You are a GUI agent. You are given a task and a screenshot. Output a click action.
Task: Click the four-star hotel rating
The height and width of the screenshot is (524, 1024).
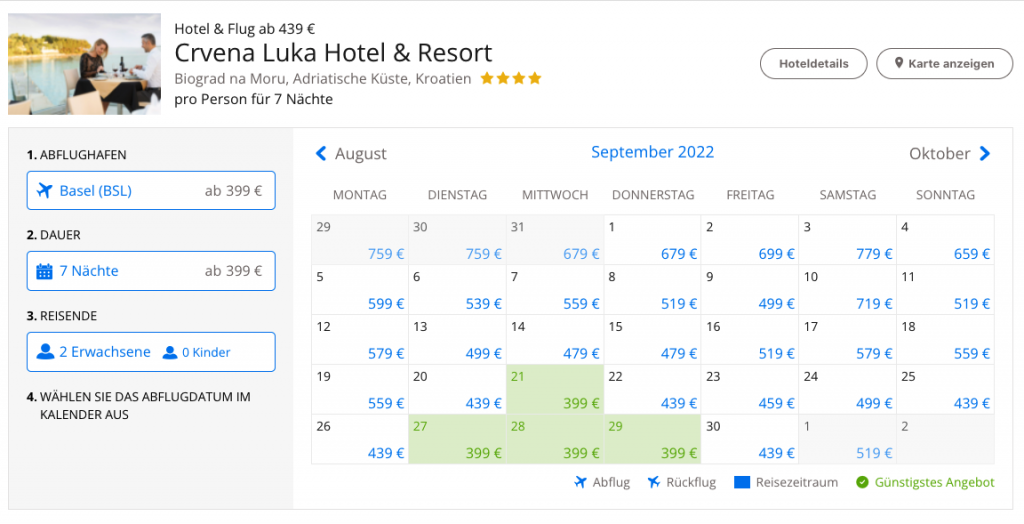510,78
